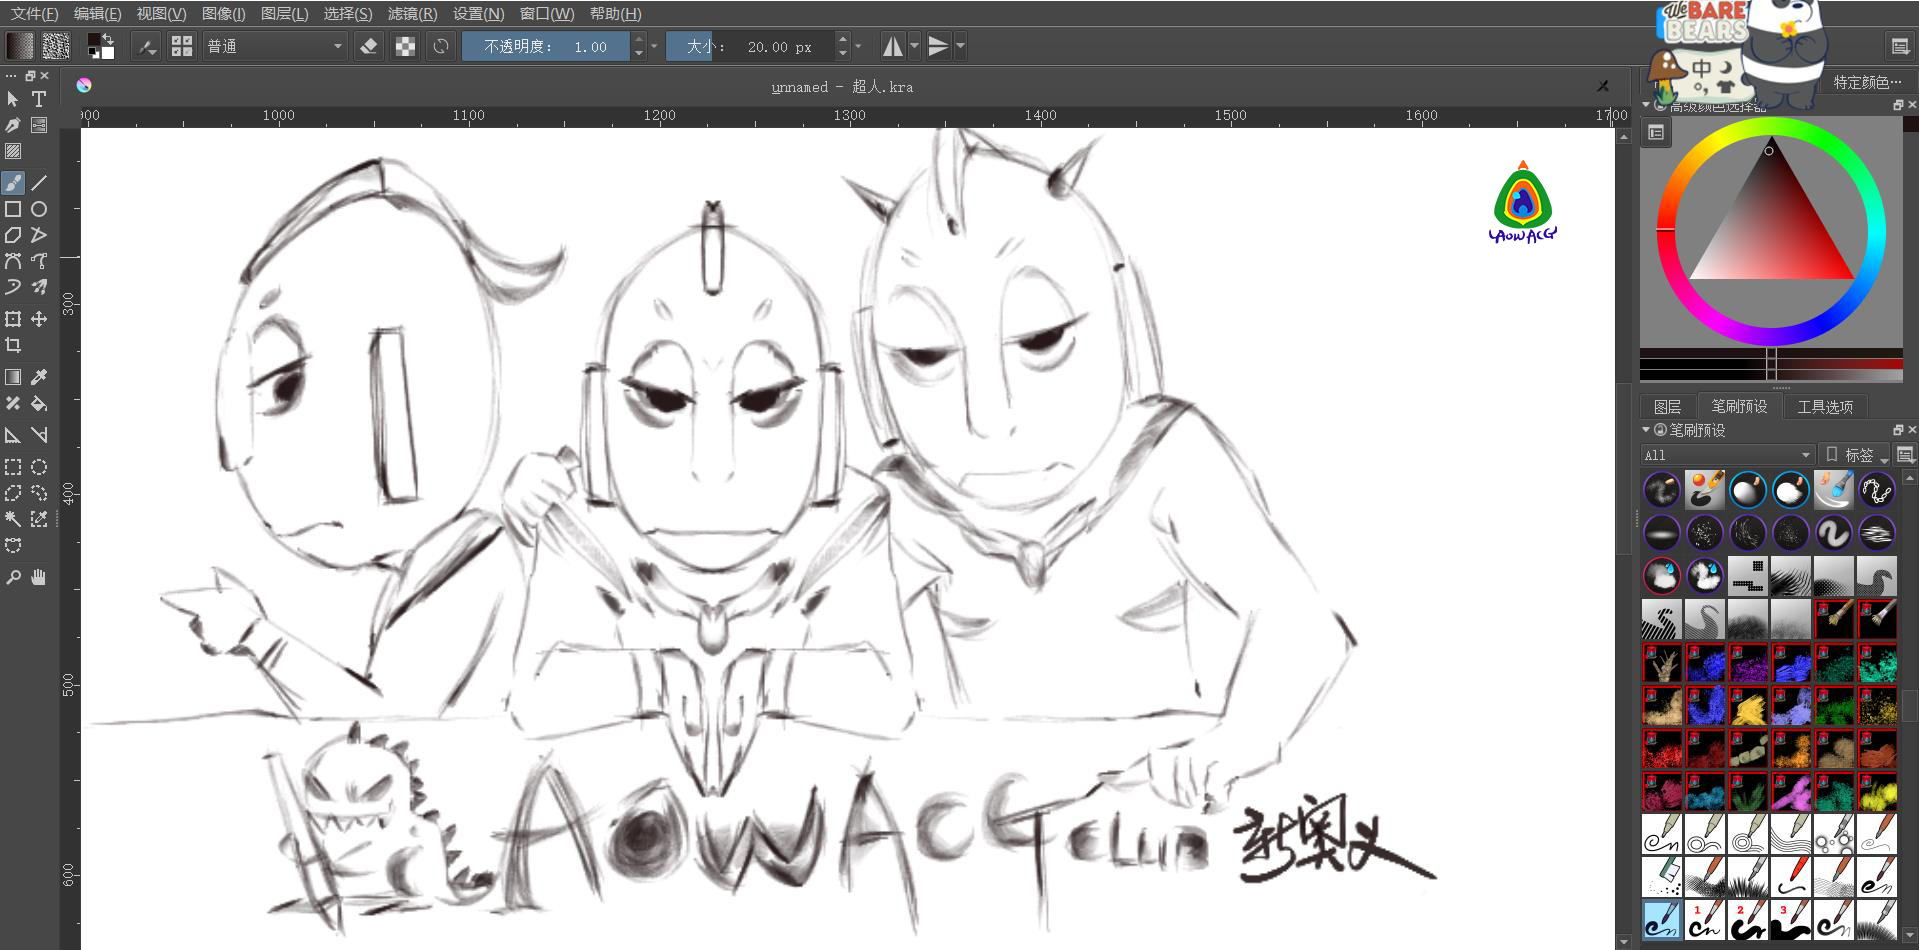The height and width of the screenshot is (950, 1919).
Task: Select the crop tool
Action: 13,345
